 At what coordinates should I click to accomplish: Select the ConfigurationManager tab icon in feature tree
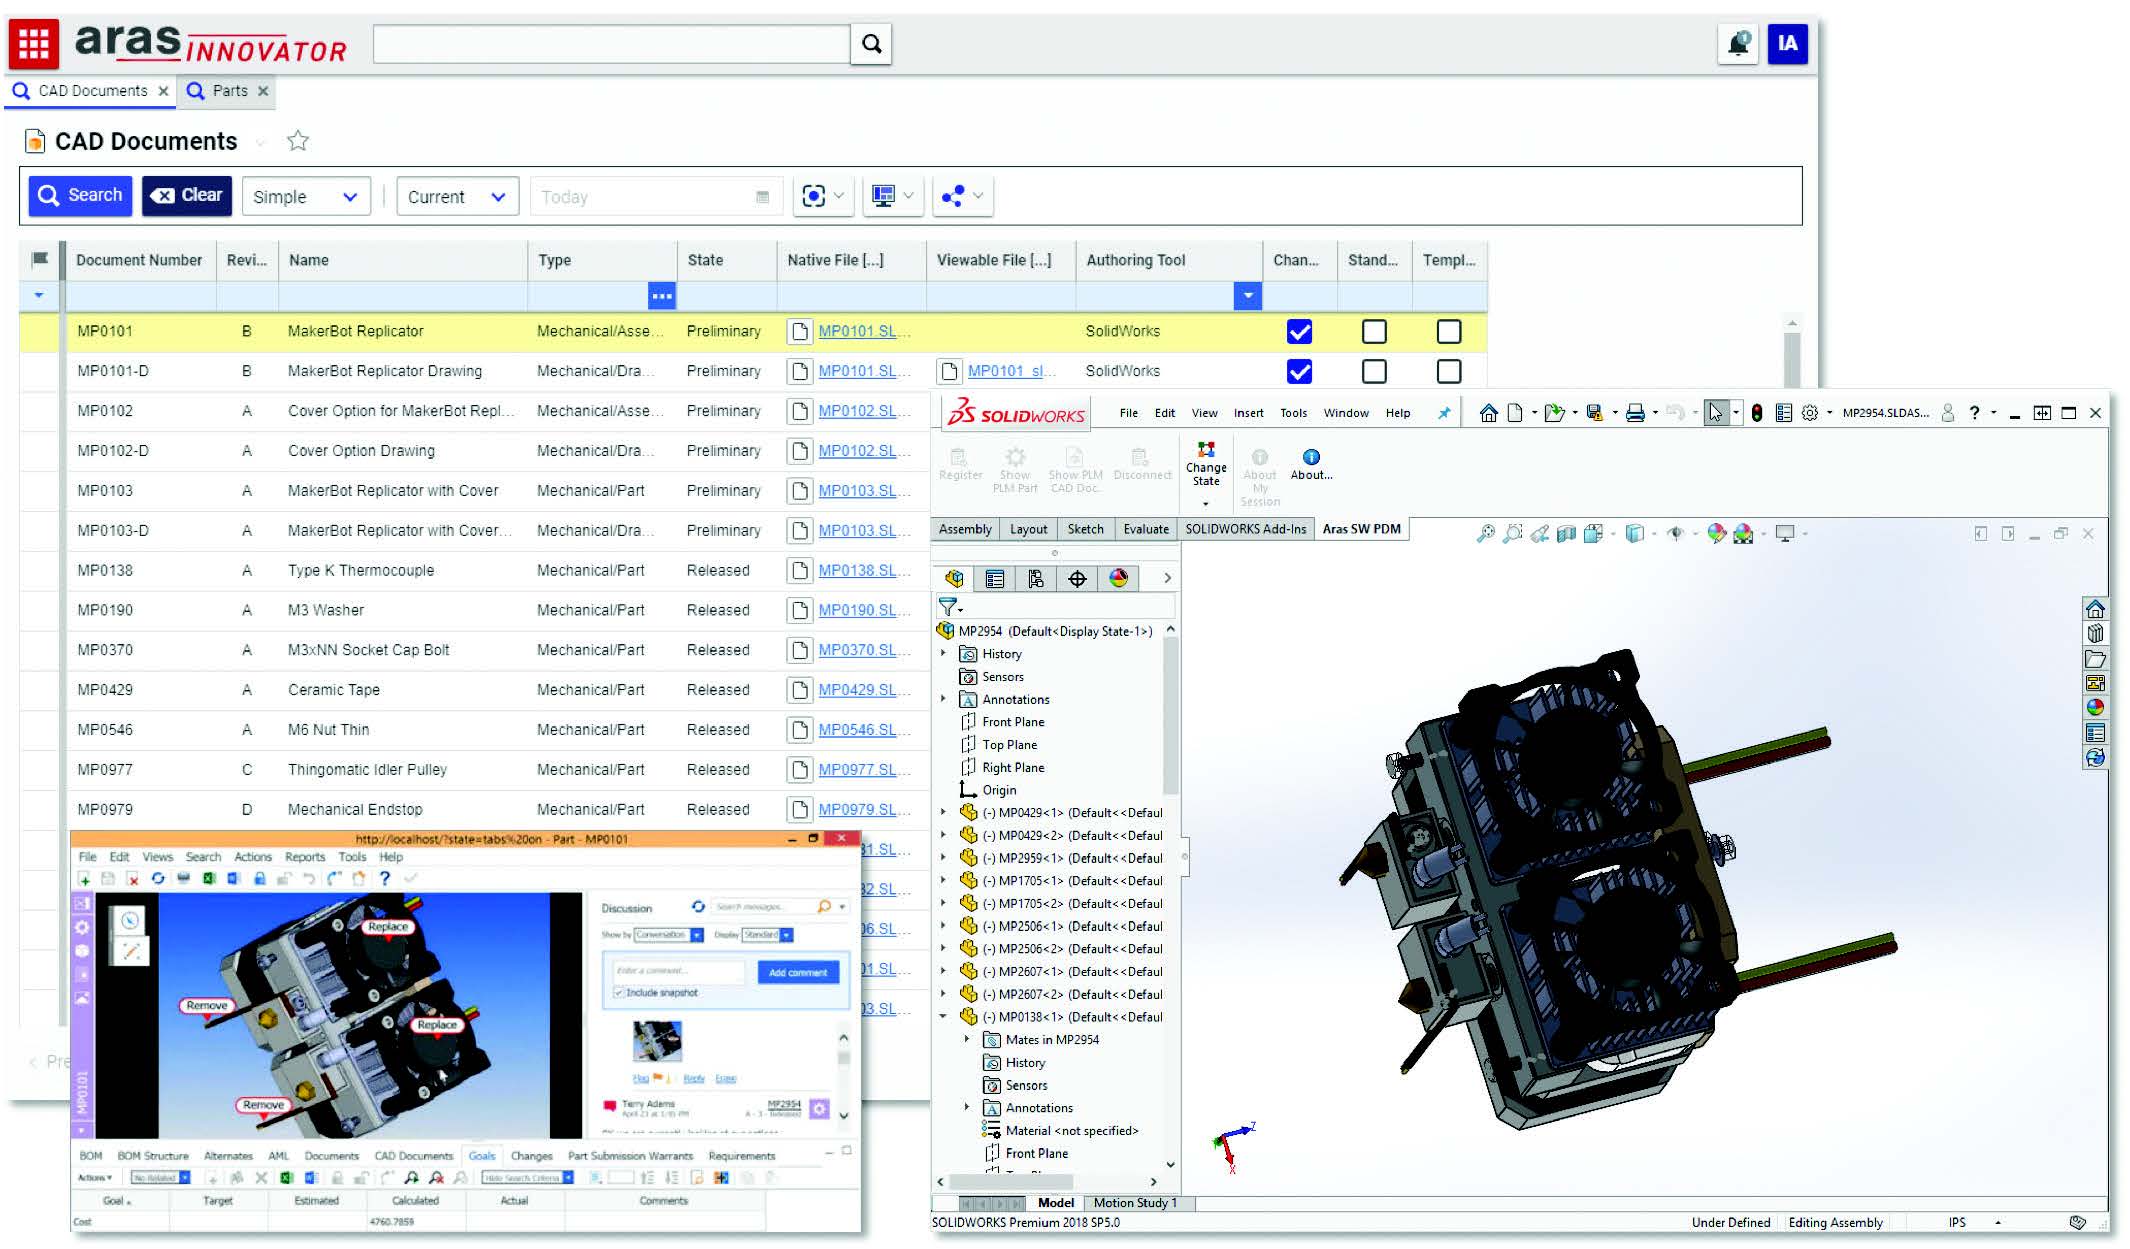[1035, 579]
